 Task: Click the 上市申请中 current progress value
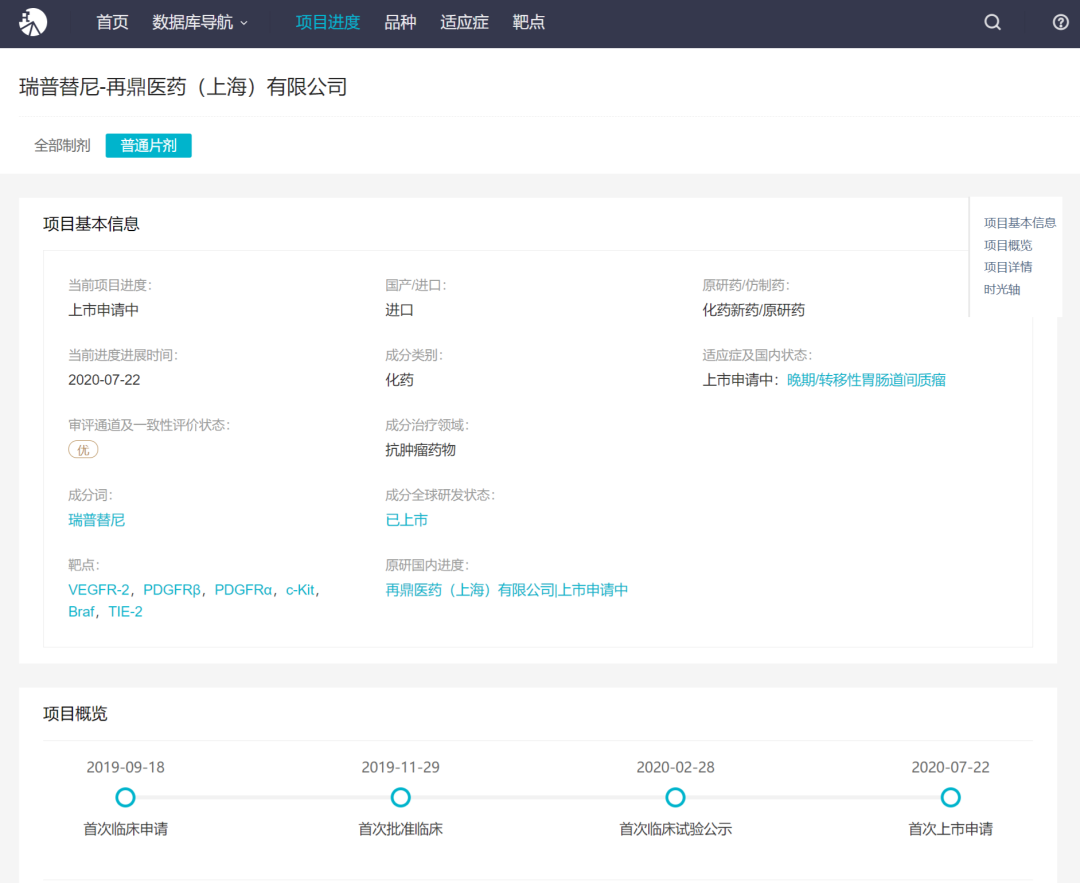[x=103, y=310]
